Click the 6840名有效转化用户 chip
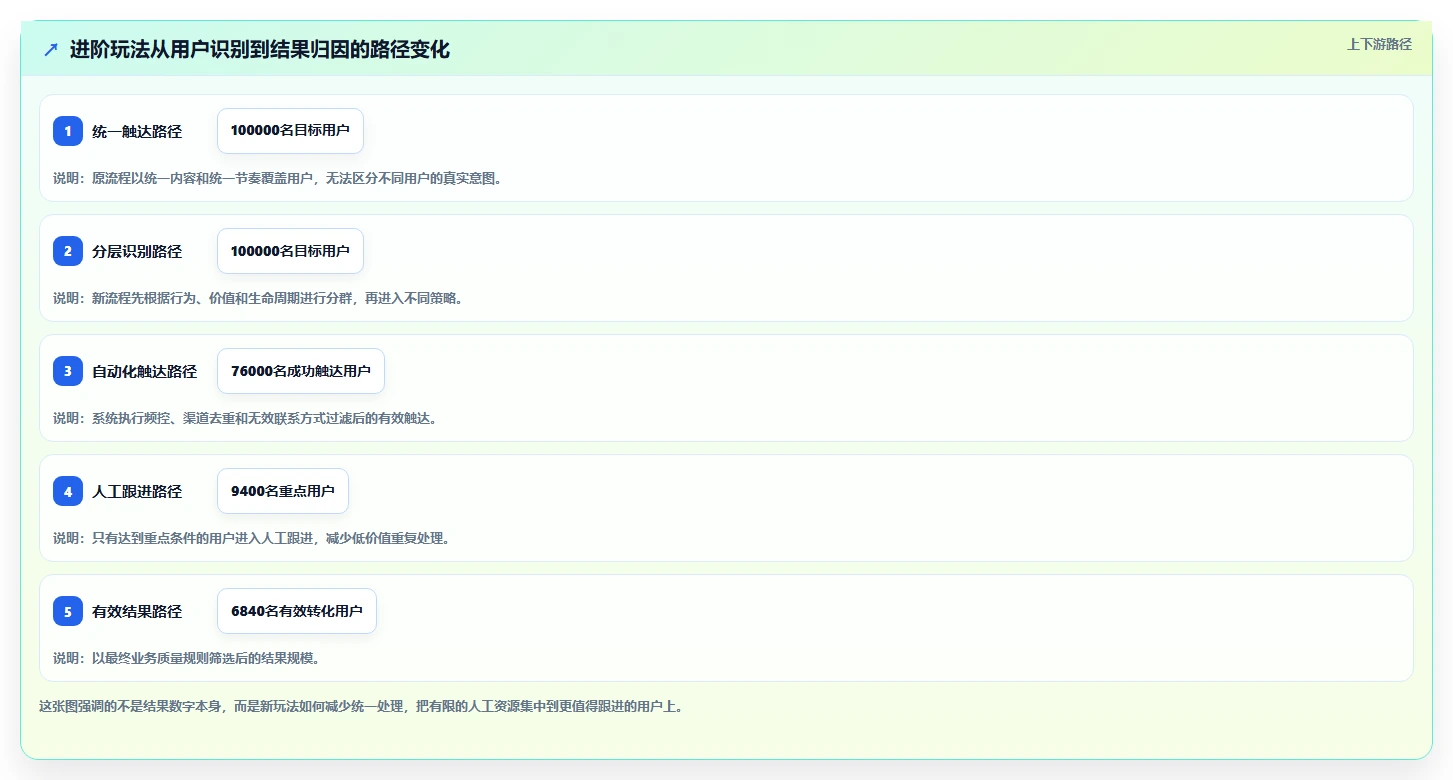 pos(297,611)
